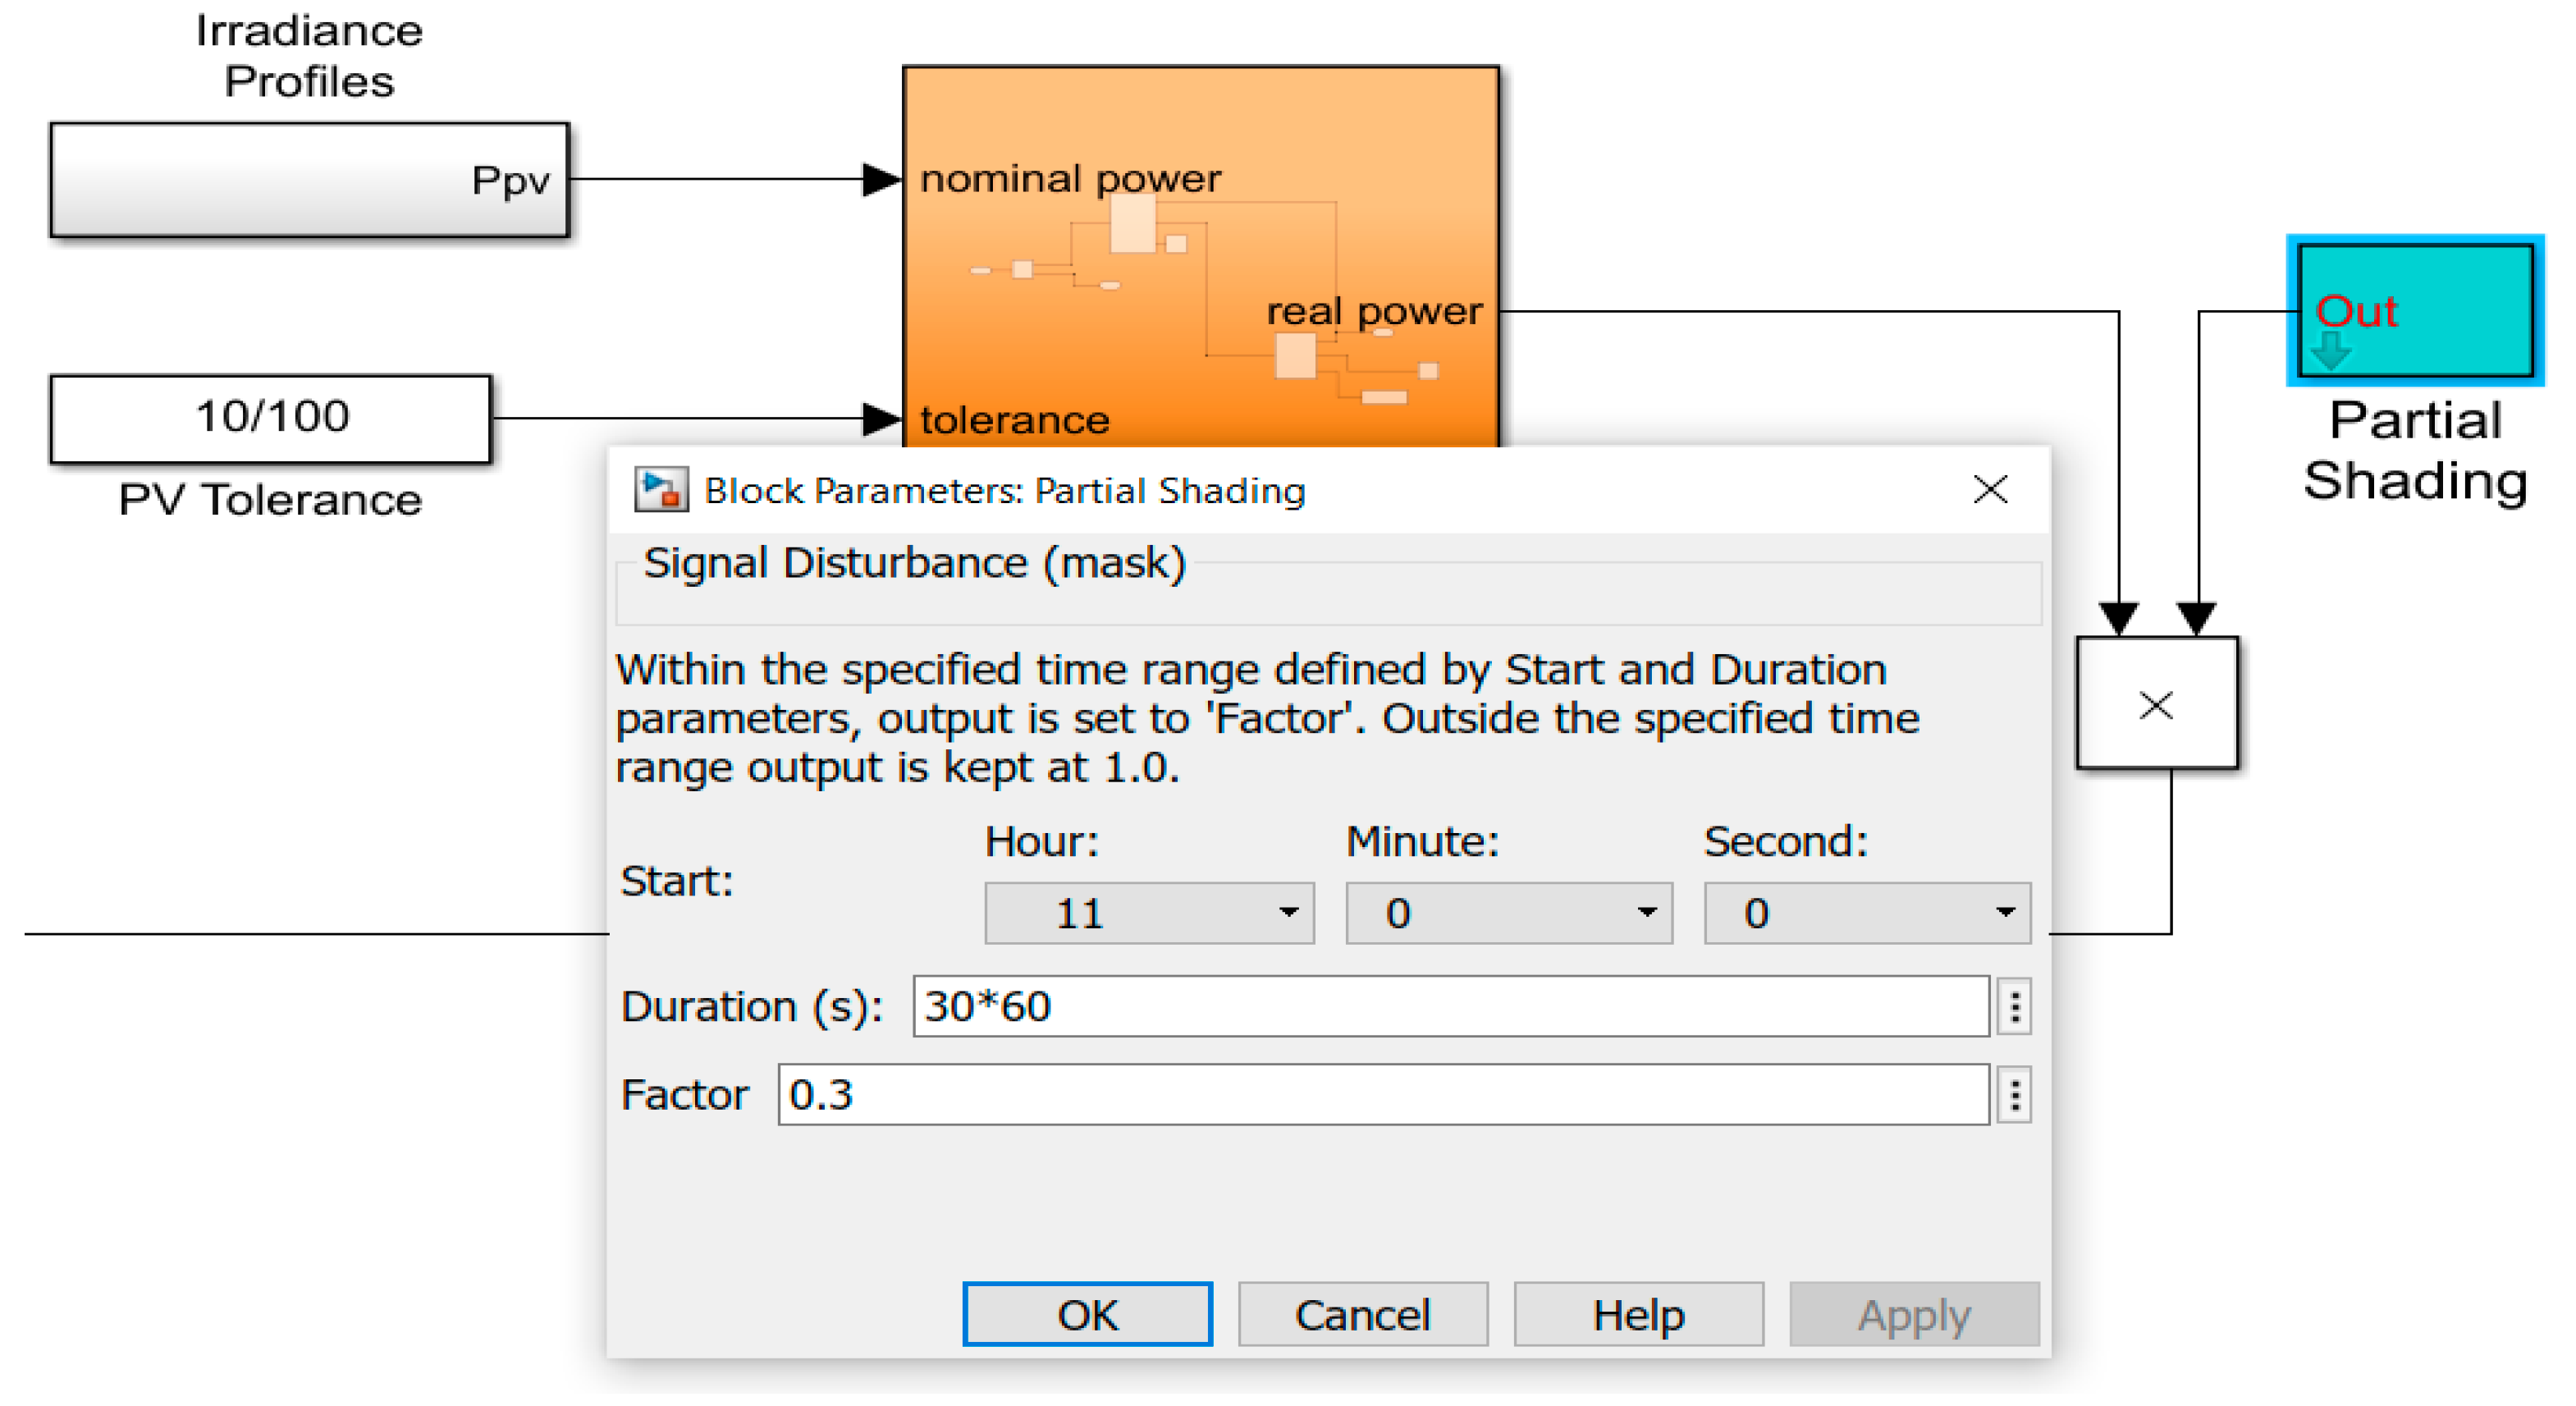
Task: Expand the Minute start dropdown
Action: (x=1508, y=913)
